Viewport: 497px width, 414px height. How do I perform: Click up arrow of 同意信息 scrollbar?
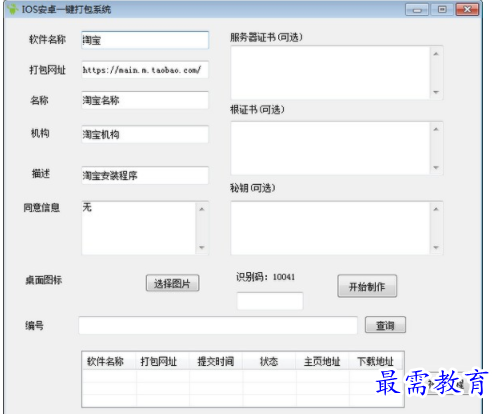(202, 209)
